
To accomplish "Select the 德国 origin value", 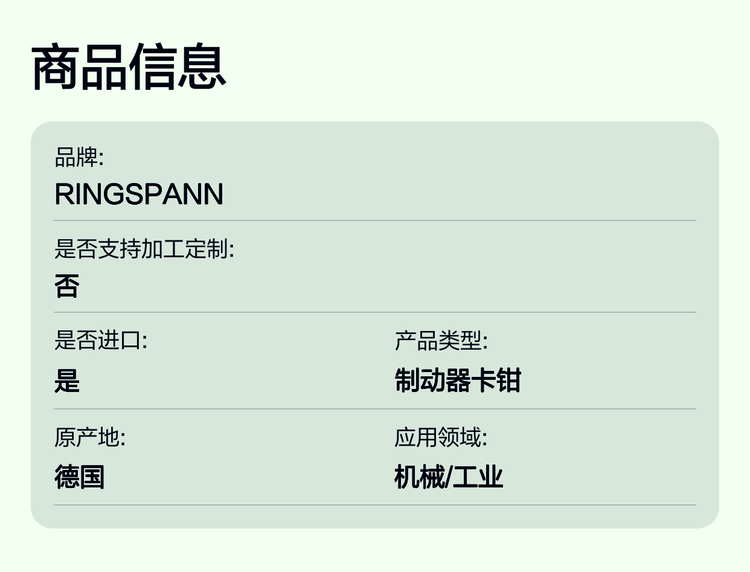I will pyautogui.click(x=79, y=476).
